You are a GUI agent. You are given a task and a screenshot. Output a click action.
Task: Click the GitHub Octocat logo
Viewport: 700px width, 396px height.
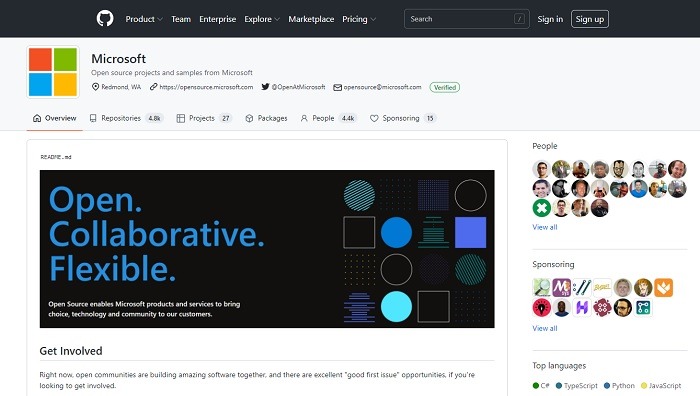coord(105,19)
